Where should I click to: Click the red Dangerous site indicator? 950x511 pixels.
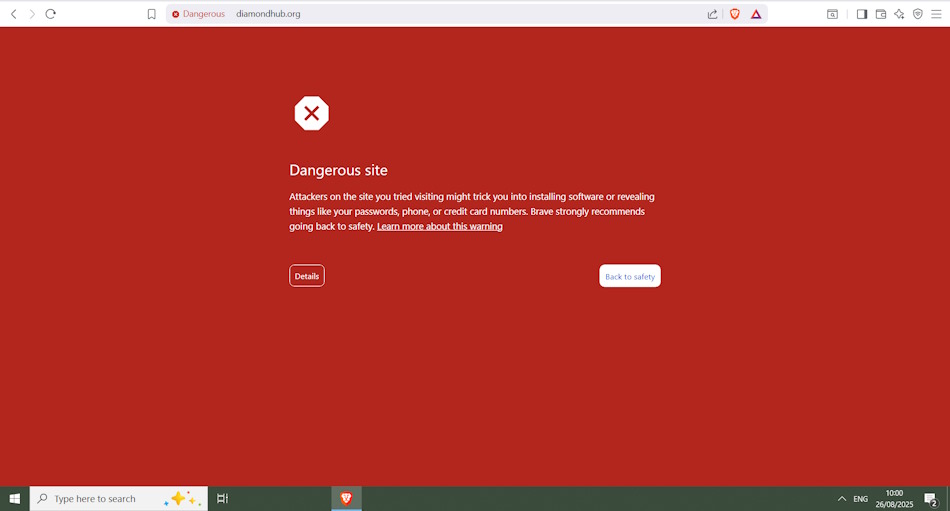198,14
